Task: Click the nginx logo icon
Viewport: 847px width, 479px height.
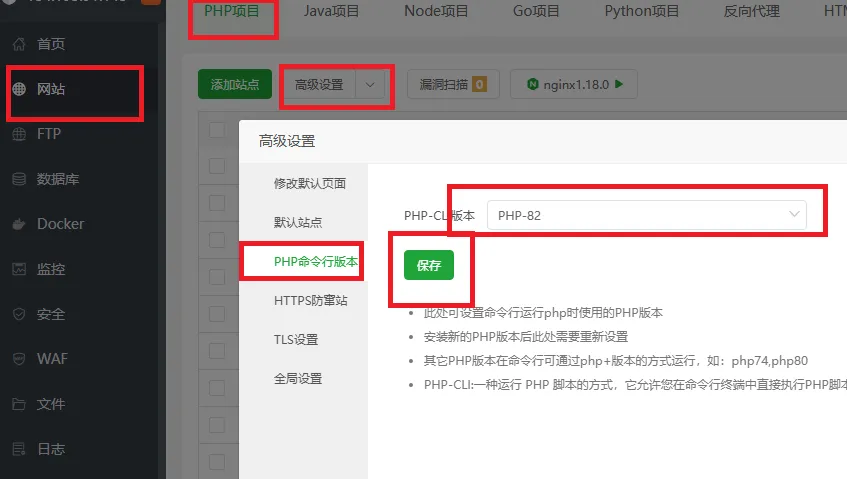Action: point(533,84)
